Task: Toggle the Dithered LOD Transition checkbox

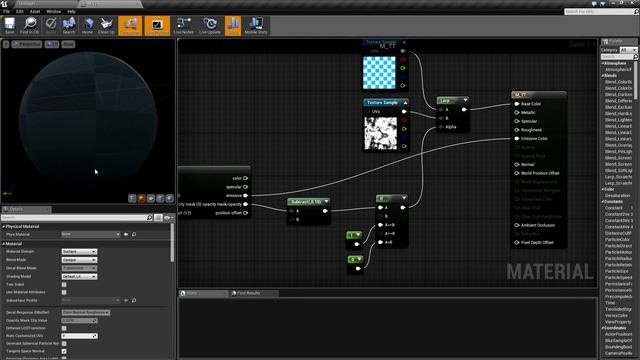Action: pos(64,328)
